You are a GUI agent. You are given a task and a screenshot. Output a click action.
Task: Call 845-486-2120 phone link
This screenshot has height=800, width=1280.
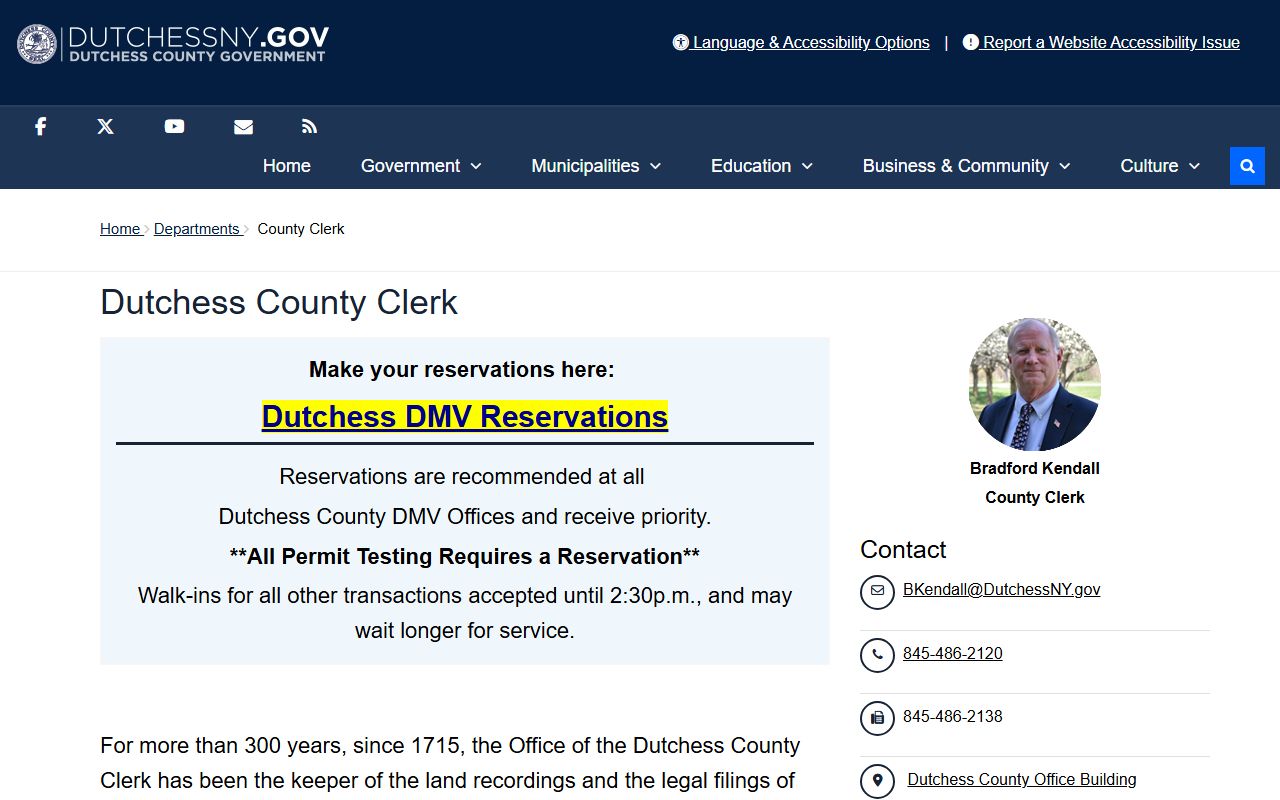point(952,654)
